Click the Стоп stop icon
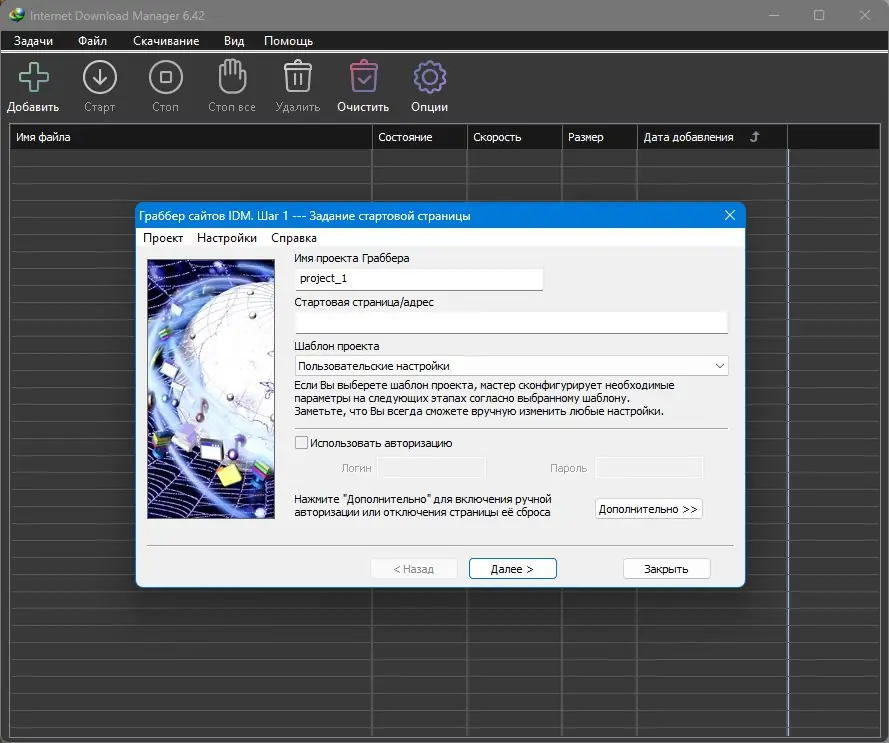 166,77
